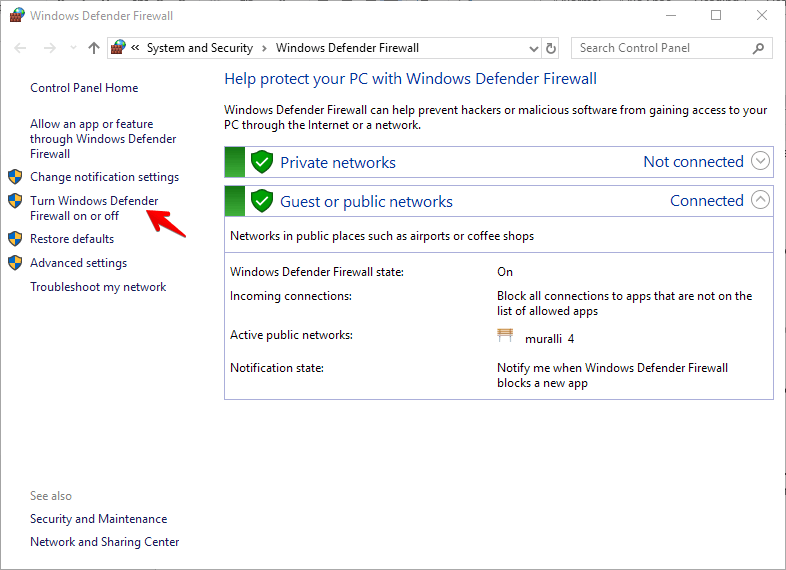Click the Incoming connections label

[291, 296]
